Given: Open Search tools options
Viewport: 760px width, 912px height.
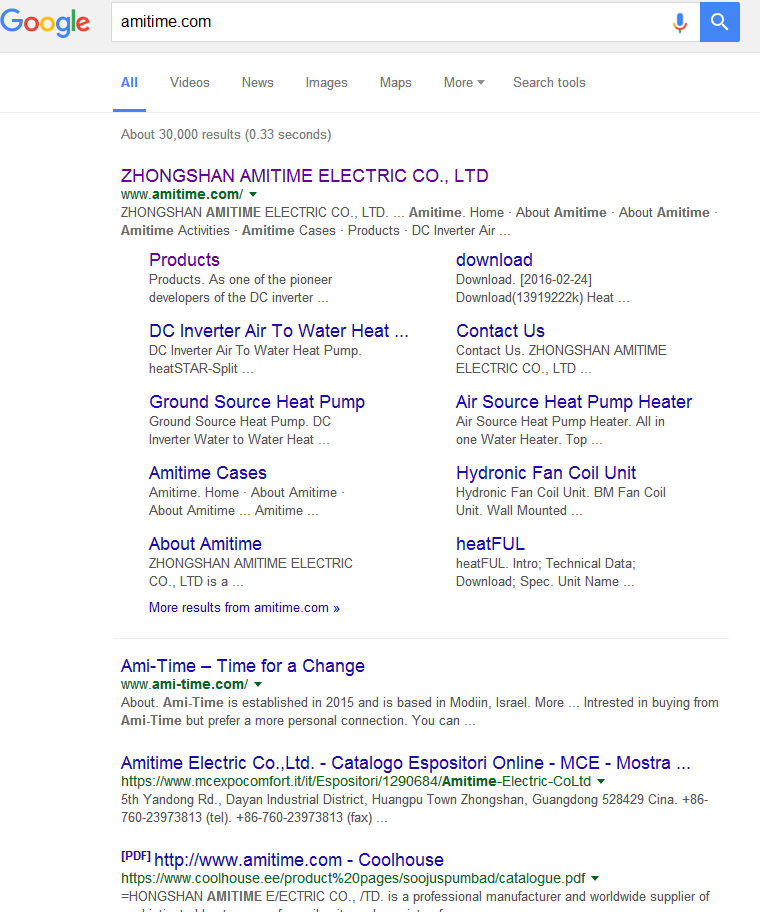Looking at the screenshot, I should 549,83.
